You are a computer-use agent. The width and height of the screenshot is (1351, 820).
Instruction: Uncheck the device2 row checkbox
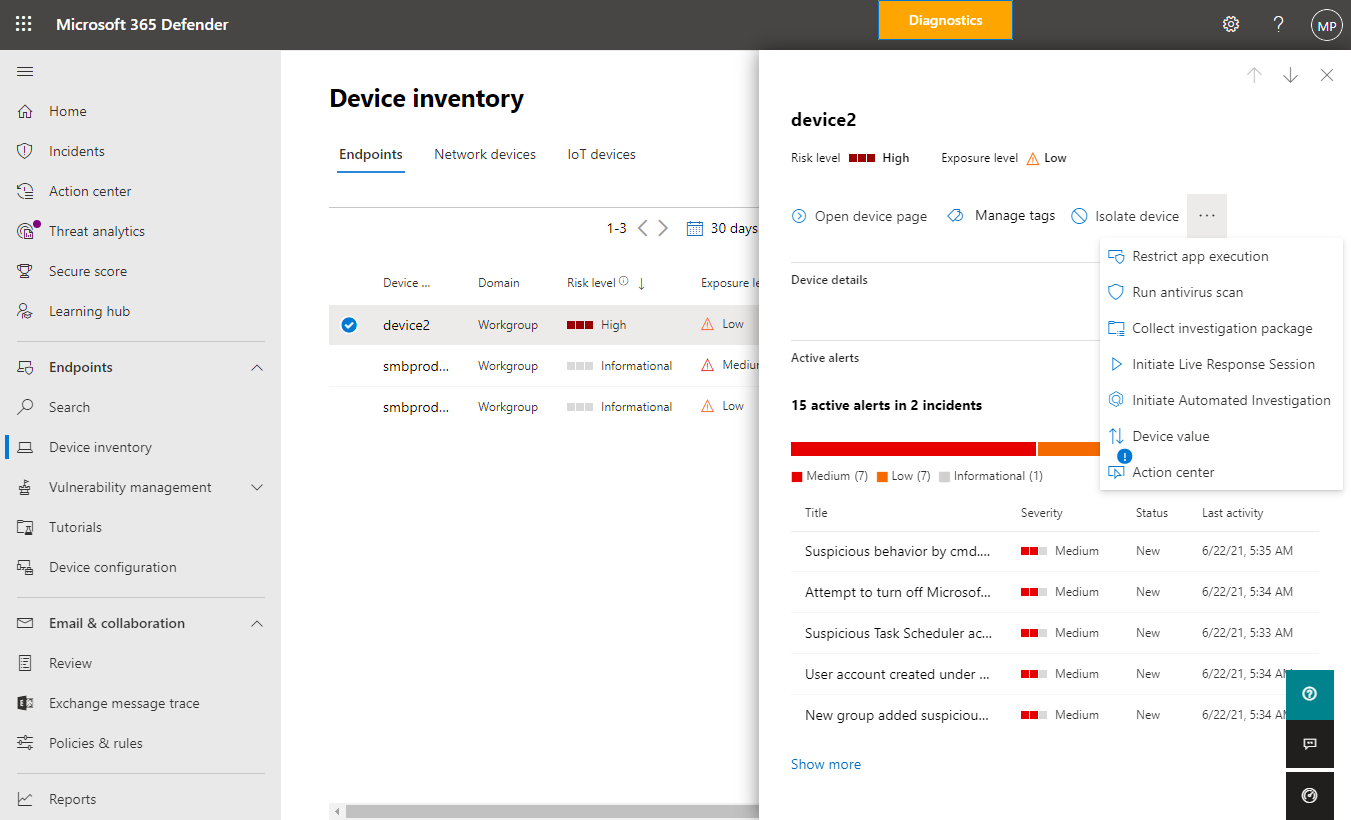[x=349, y=325]
